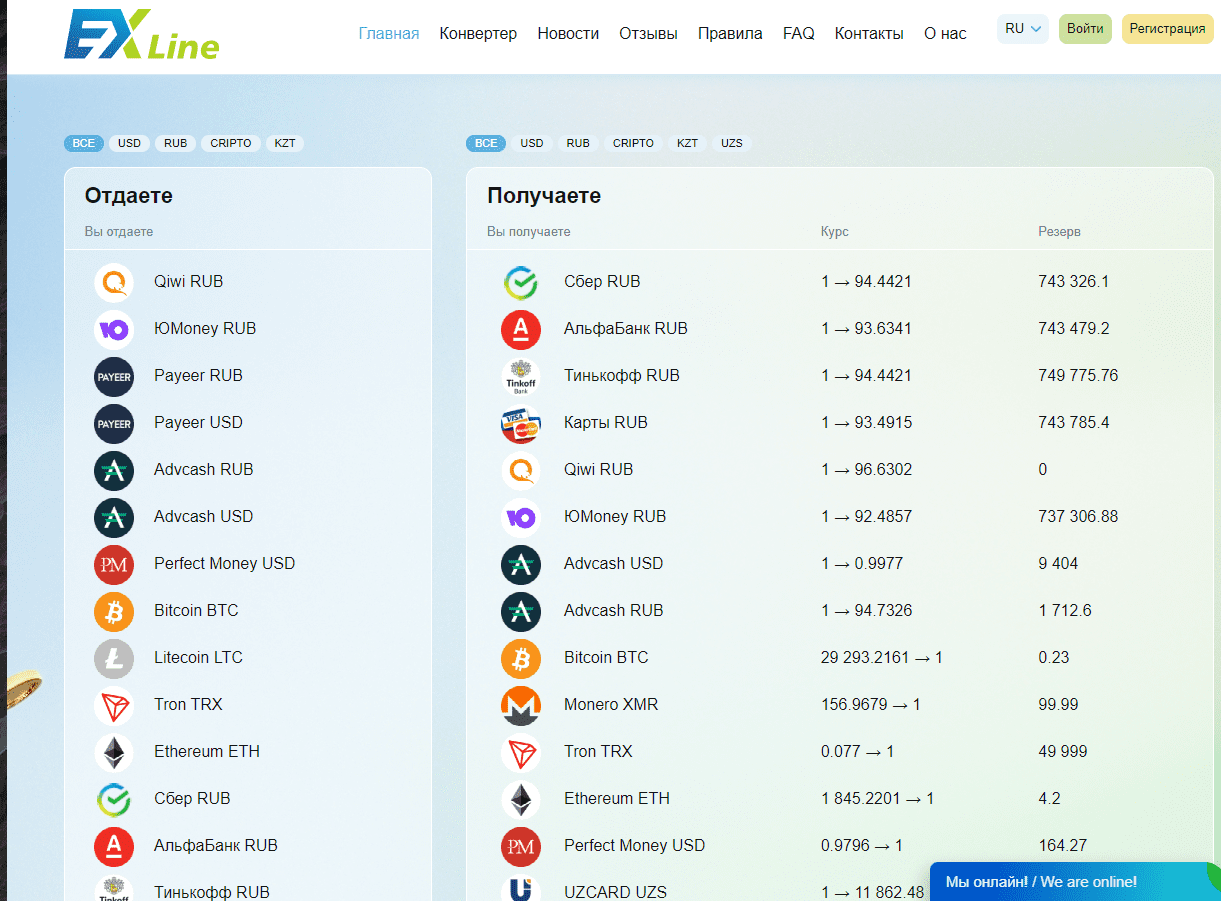1221x901 pixels.
Task: Open the Конвертер page
Action: click(x=478, y=33)
